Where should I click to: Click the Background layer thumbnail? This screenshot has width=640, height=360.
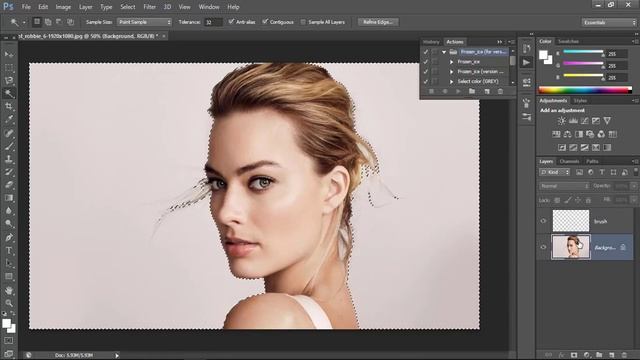tap(571, 247)
